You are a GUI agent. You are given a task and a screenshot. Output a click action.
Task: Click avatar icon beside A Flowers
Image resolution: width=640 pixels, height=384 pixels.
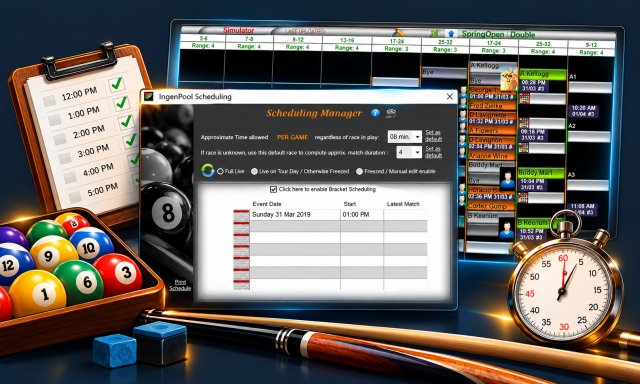coord(463,129)
